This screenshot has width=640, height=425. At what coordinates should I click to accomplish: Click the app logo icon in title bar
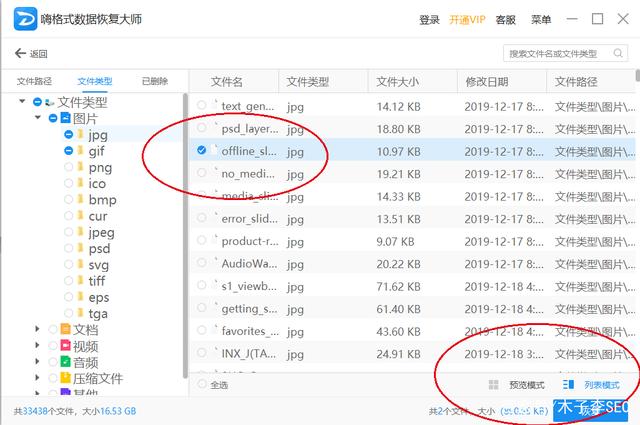tap(25, 19)
